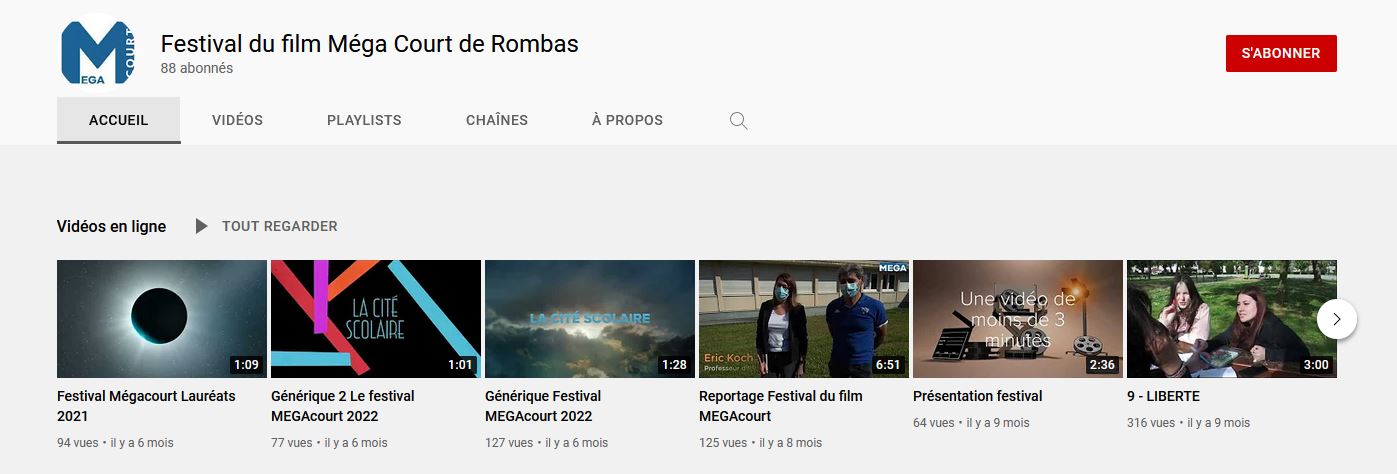Click the Tout Regarder link
Screen dimensions: 1397x474
pyautogui.click(x=279, y=226)
